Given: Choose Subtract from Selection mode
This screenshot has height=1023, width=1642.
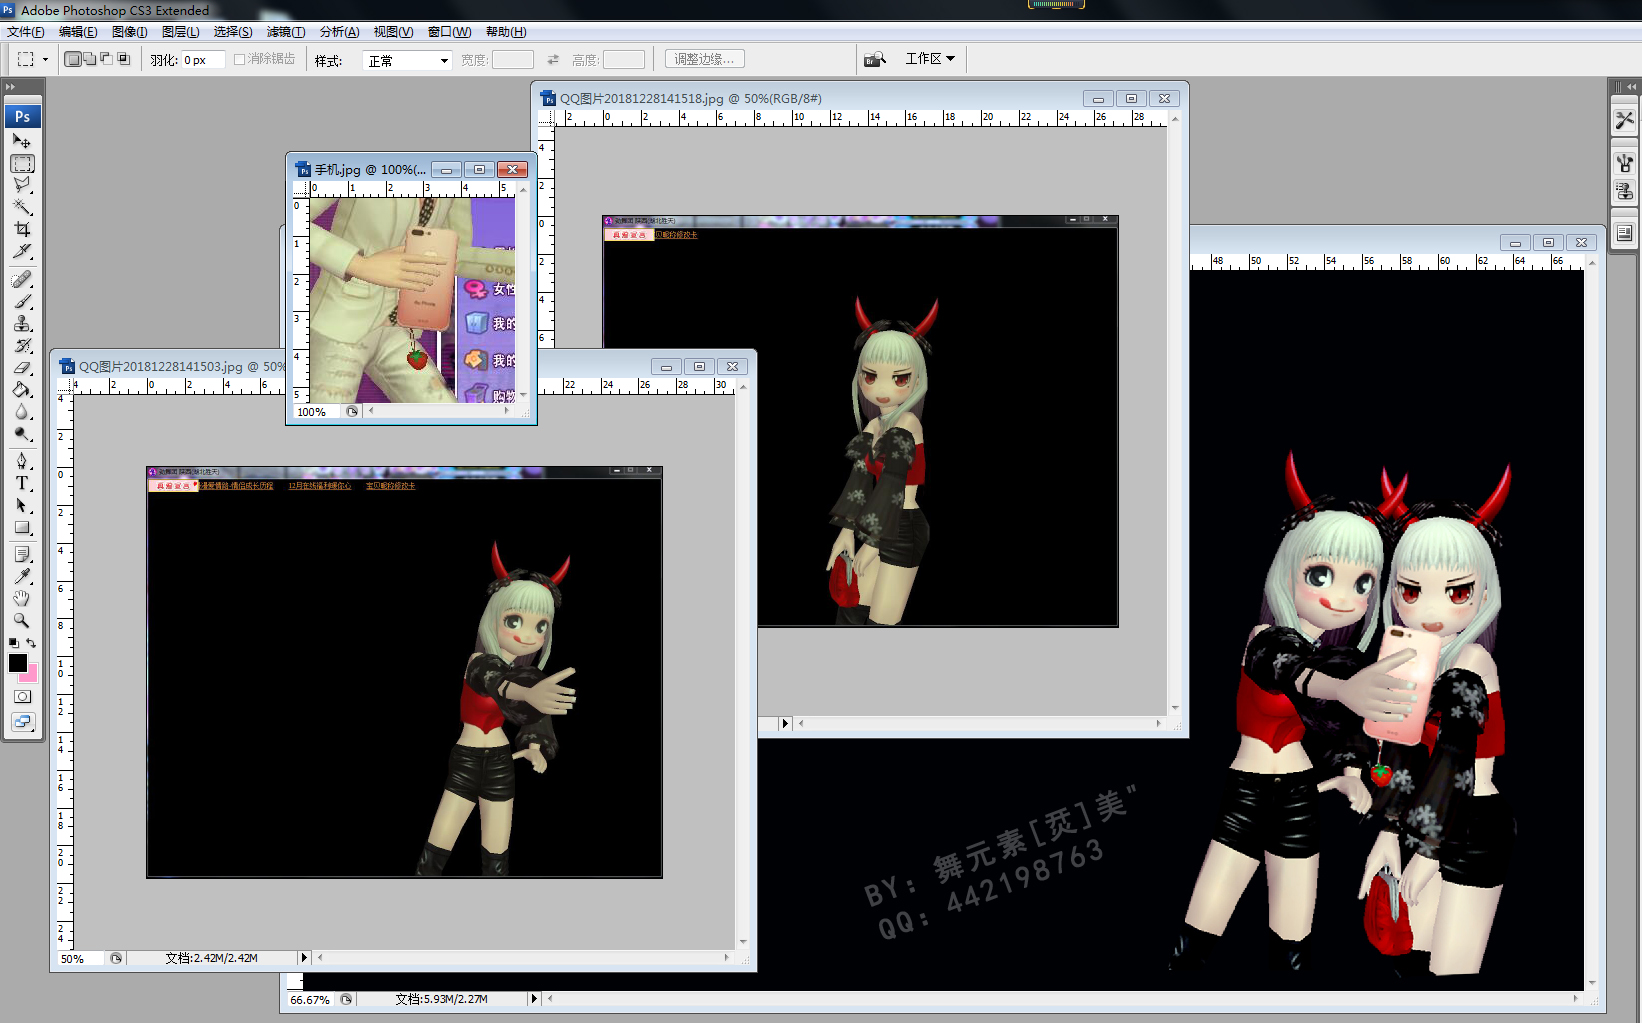Looking at the screenshot, I should coord(106,59).
